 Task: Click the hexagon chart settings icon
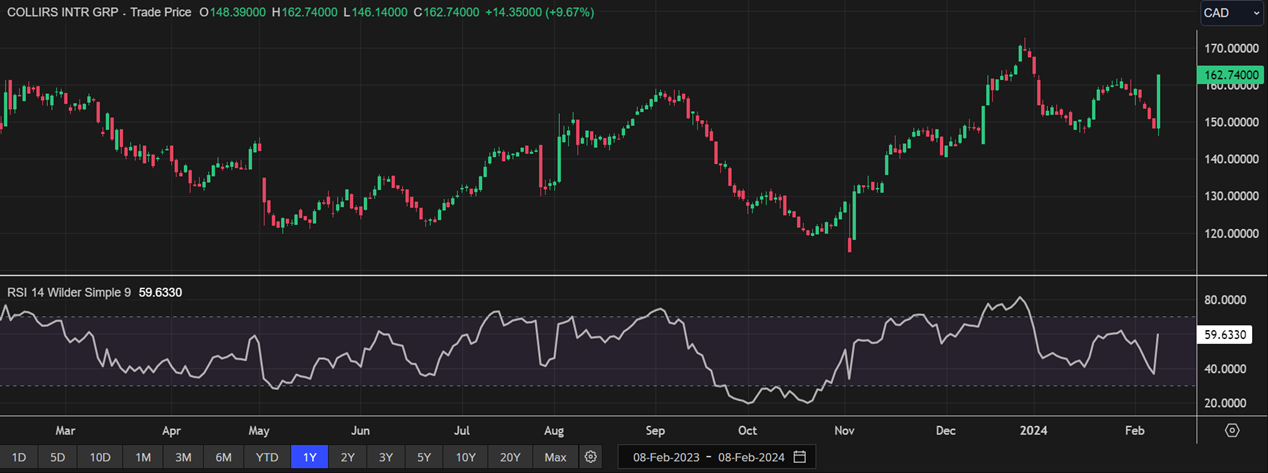pyautogui.click(x=1232, y=430)
